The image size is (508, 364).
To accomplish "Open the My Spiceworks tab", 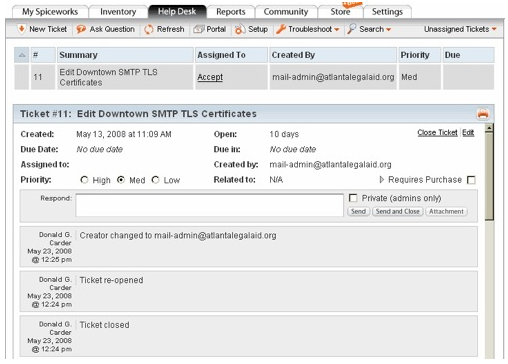I will (50, 12).
